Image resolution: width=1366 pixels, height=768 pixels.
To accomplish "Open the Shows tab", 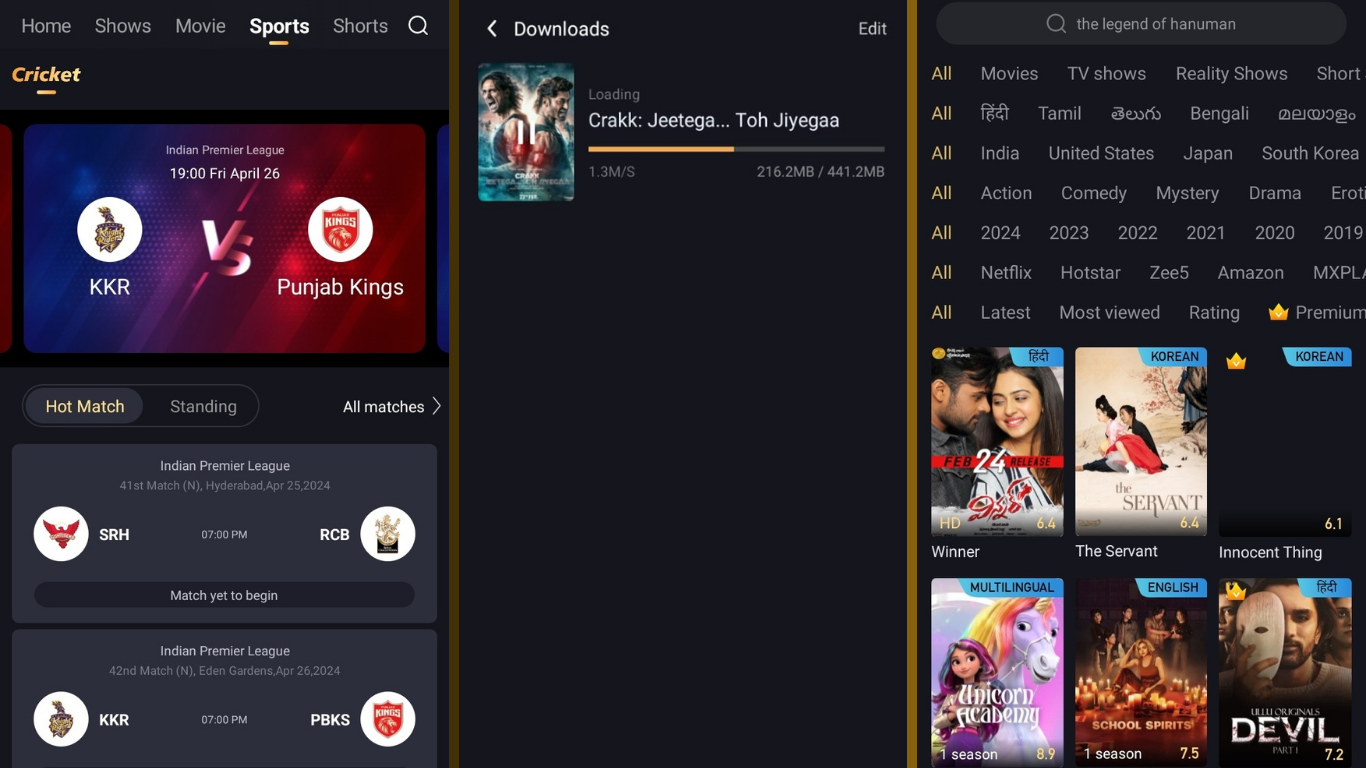I will coord(123,26).
